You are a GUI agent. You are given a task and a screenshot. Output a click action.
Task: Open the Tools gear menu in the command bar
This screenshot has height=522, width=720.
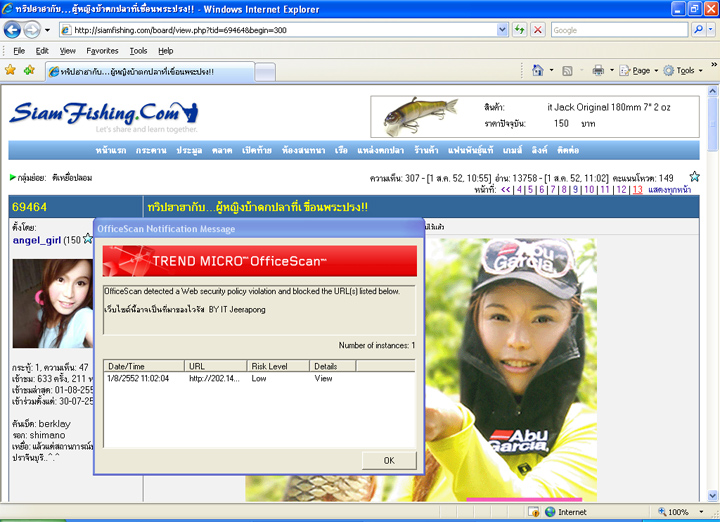[683, 71]
